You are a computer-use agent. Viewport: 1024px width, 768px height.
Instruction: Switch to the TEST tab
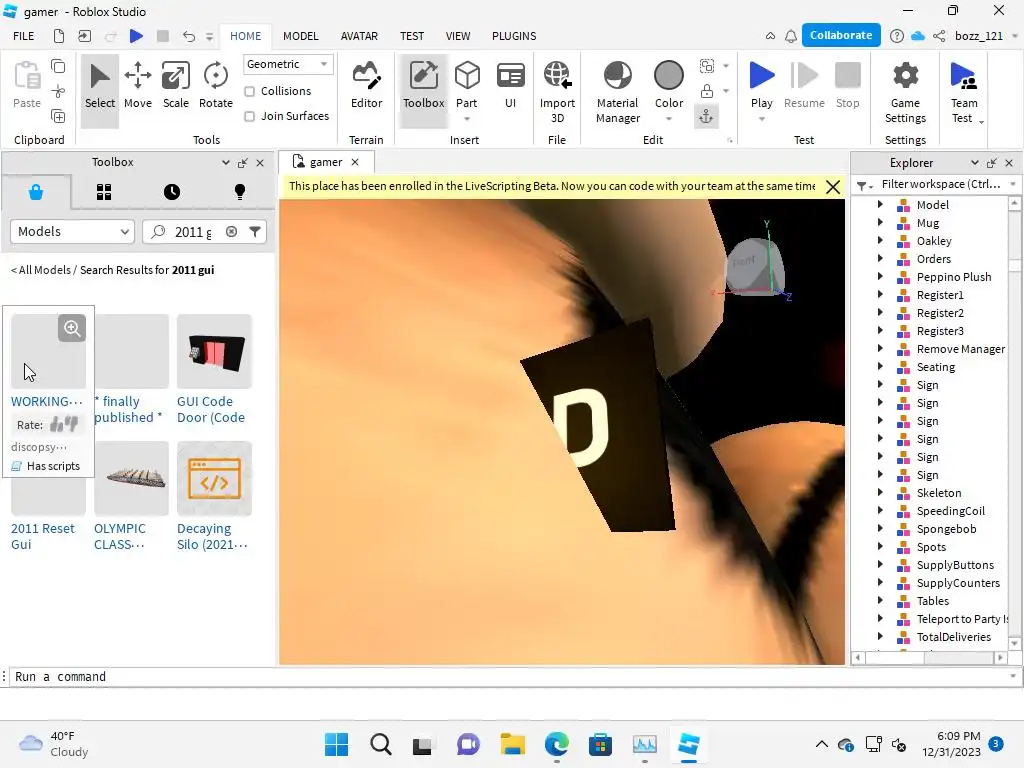[411, 36]
